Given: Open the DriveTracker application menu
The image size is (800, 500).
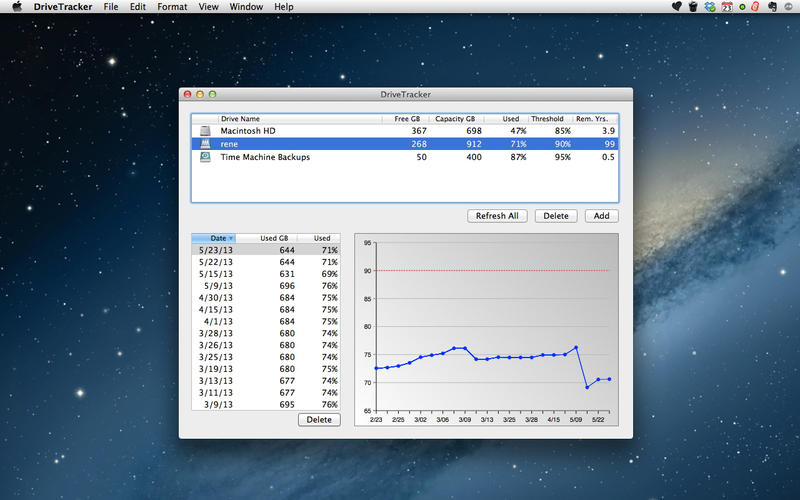Looking at the screenshot, I should click(63, 7).
